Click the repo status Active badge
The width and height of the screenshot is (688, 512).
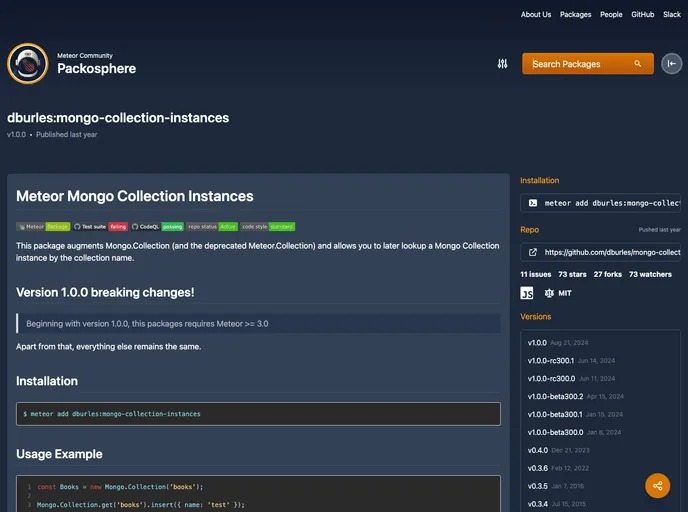pos(212,227)
